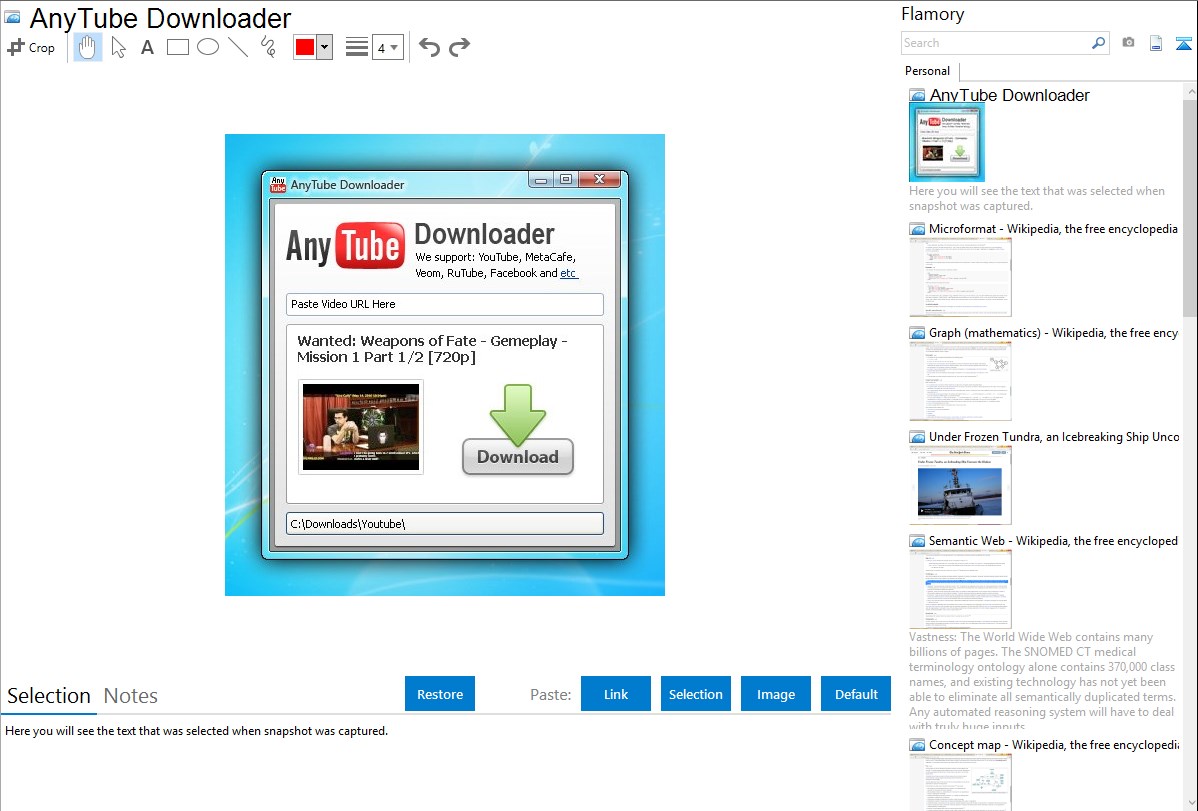Screen dimensions: 1198x811
Task: Click the red color swatch
Action: (305, 47)
